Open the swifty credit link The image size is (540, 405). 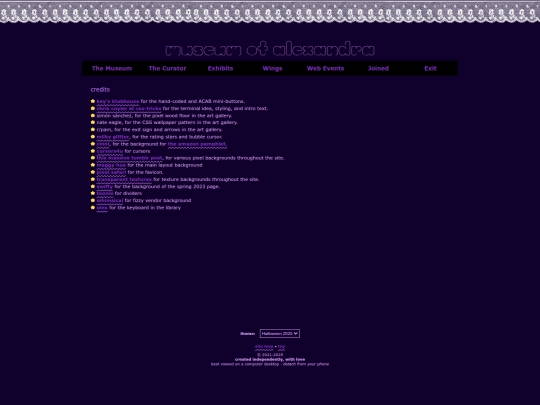(x=105, y=186)
